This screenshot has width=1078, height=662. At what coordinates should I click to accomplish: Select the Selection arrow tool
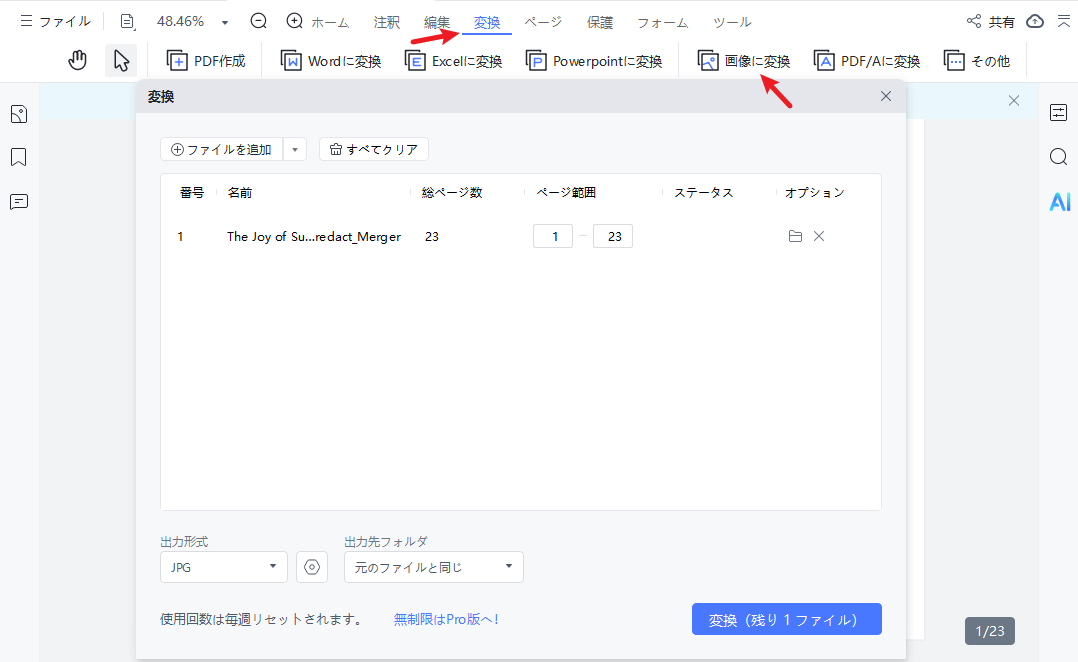[x=121, y=60]
